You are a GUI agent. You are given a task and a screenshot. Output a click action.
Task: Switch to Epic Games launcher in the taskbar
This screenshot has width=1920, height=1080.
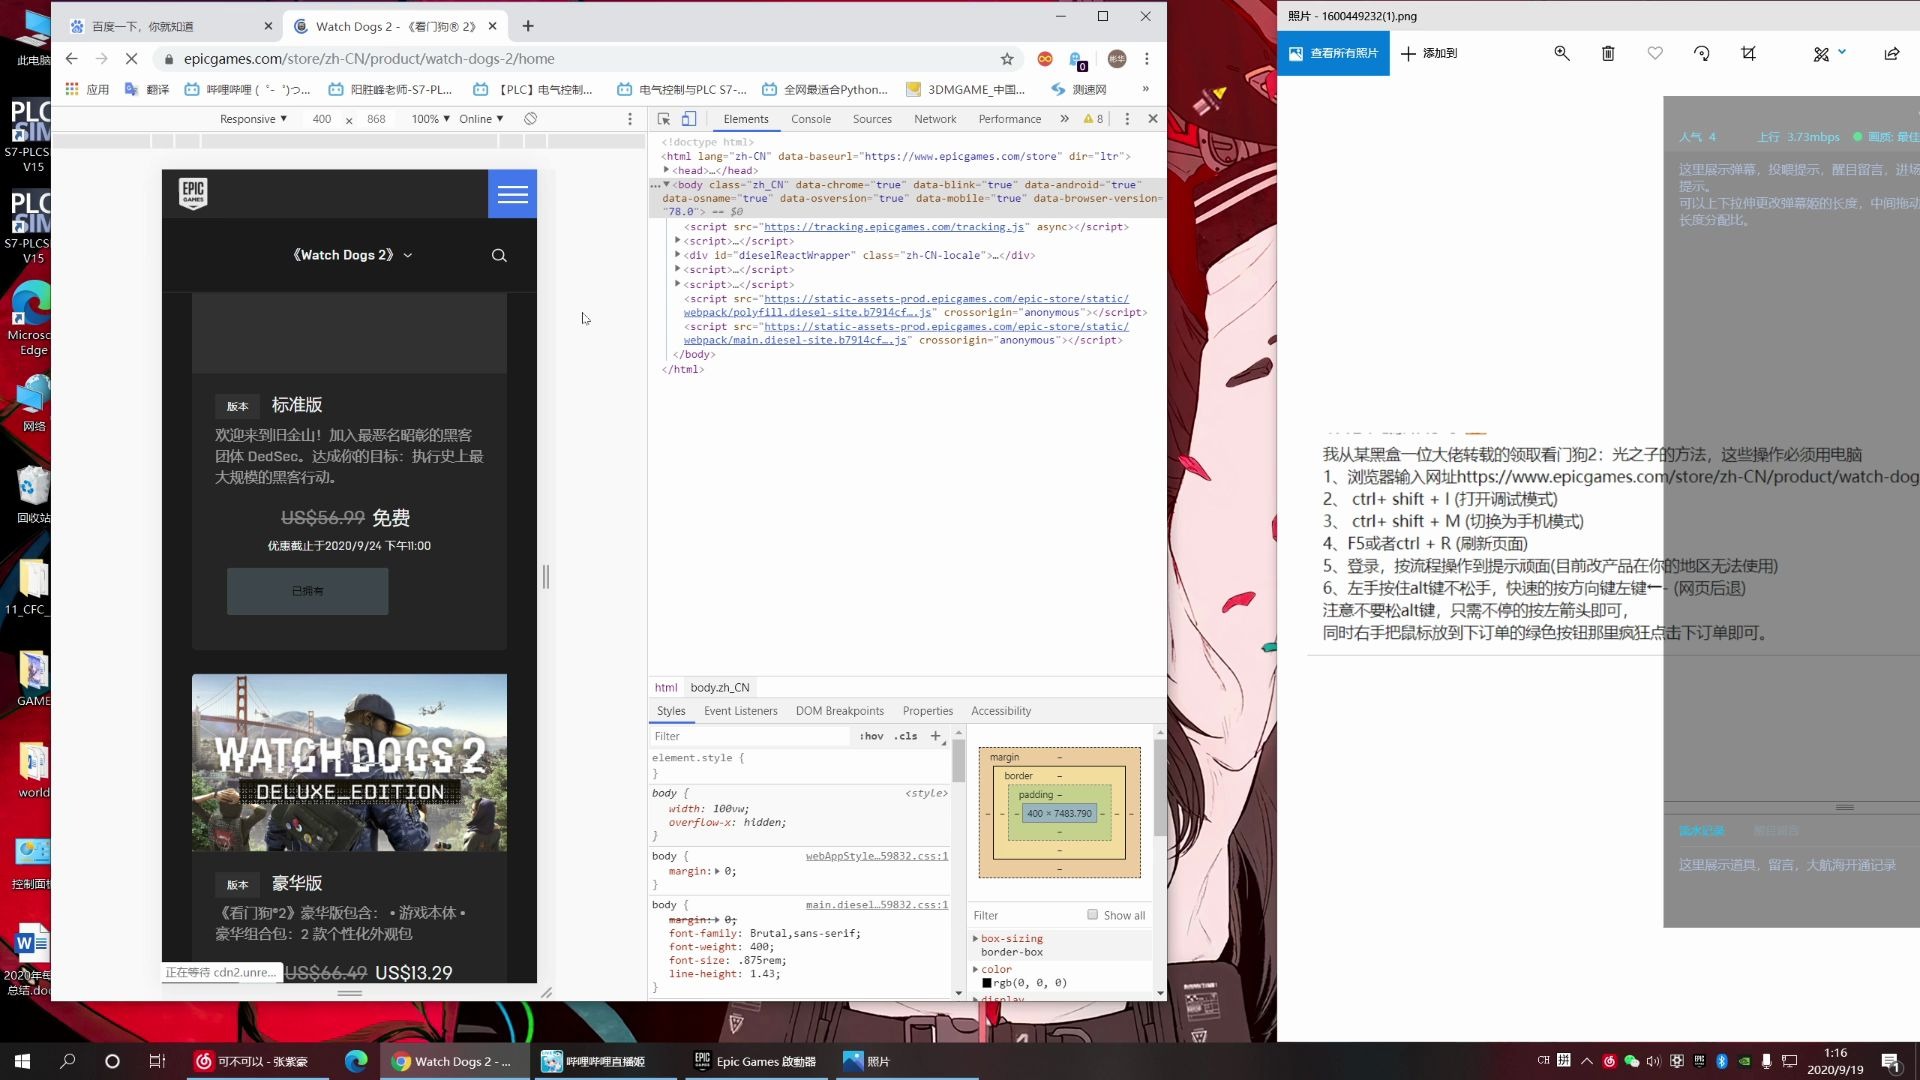pos(756,1061)
